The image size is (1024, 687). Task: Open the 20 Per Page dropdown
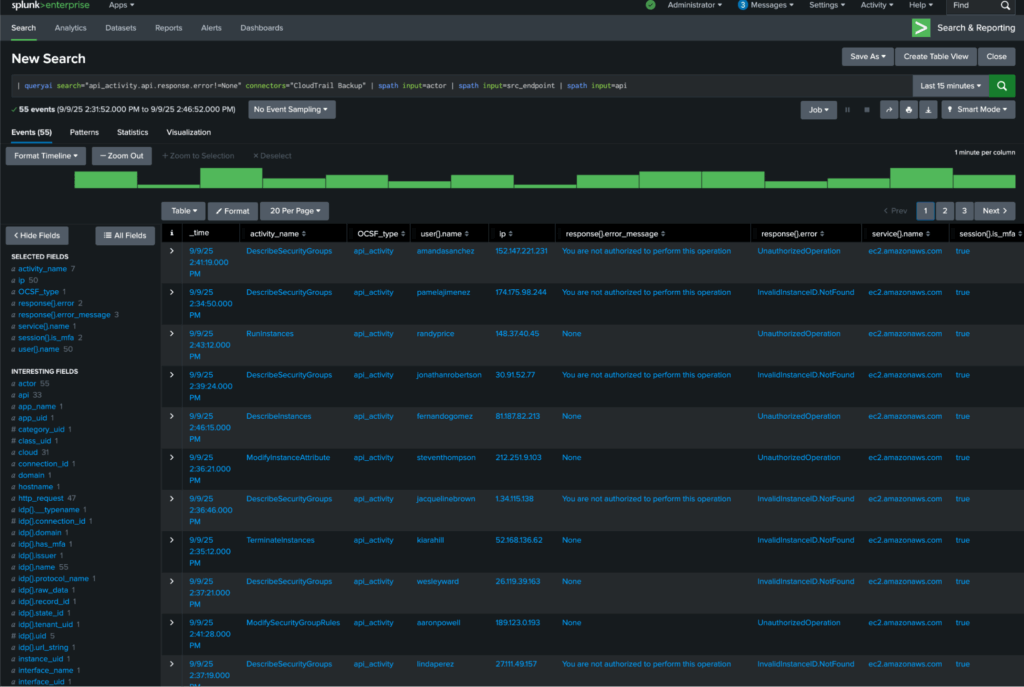(x=295, y=211)
